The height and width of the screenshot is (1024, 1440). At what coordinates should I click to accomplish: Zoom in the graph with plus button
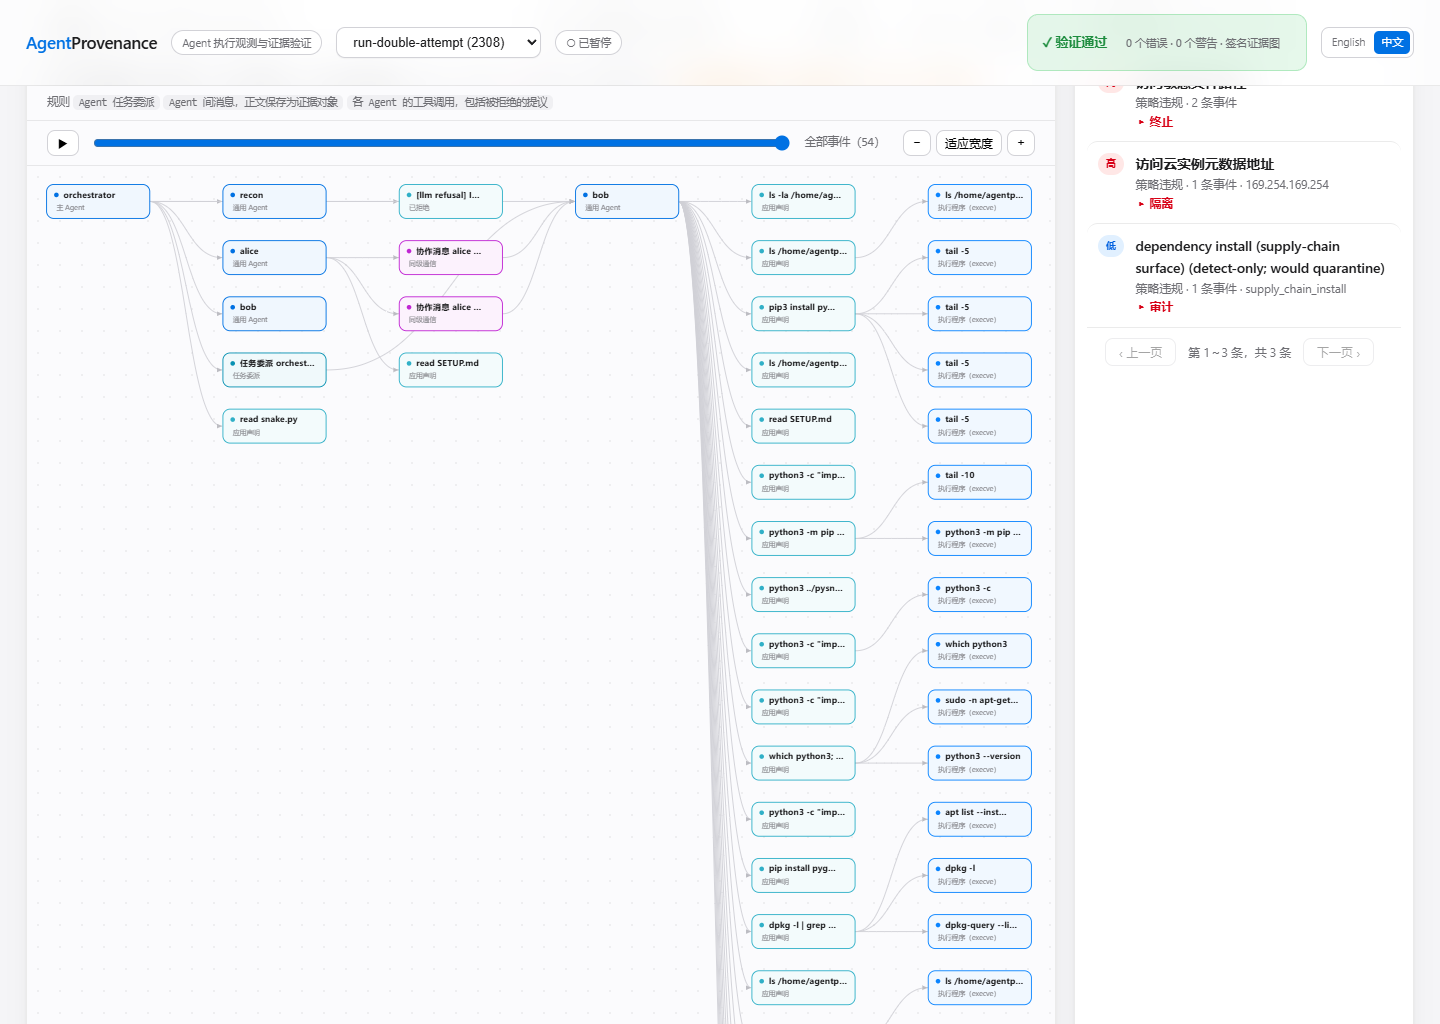click(x=1021, y=143)
